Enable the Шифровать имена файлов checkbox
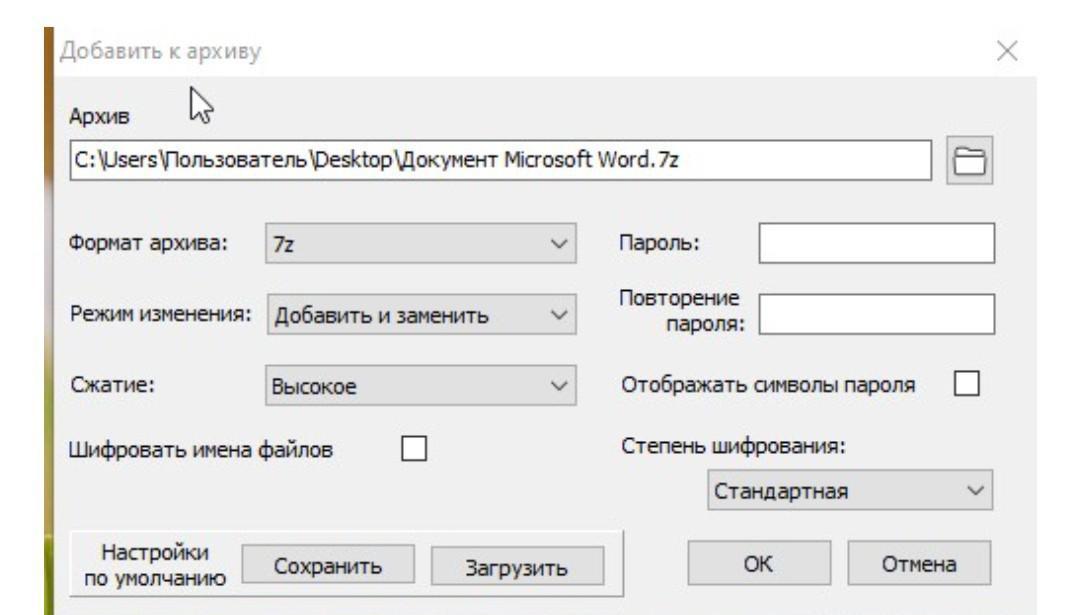This screenshot has width=1080, height=615. pos(413,449)
